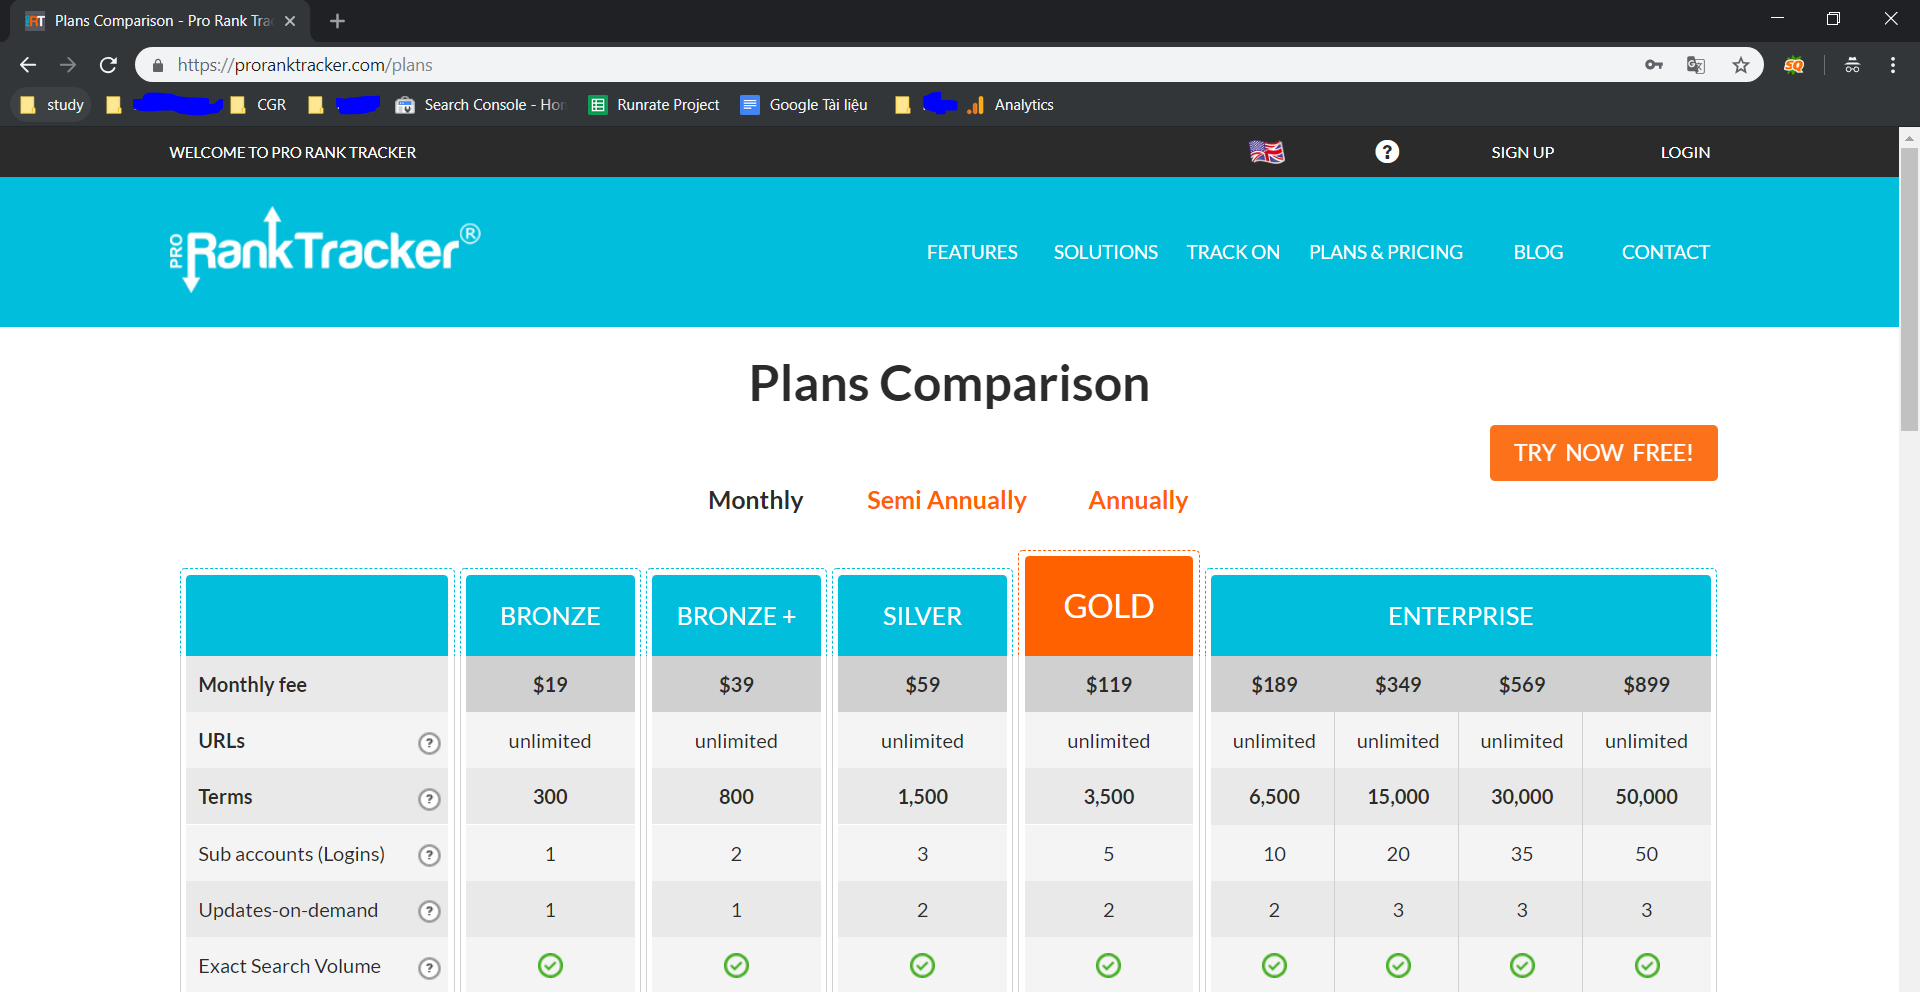Open the Features menu
Image resolution: width=1920 pixels, height=992 pixels.
click(x=971, y=252)
